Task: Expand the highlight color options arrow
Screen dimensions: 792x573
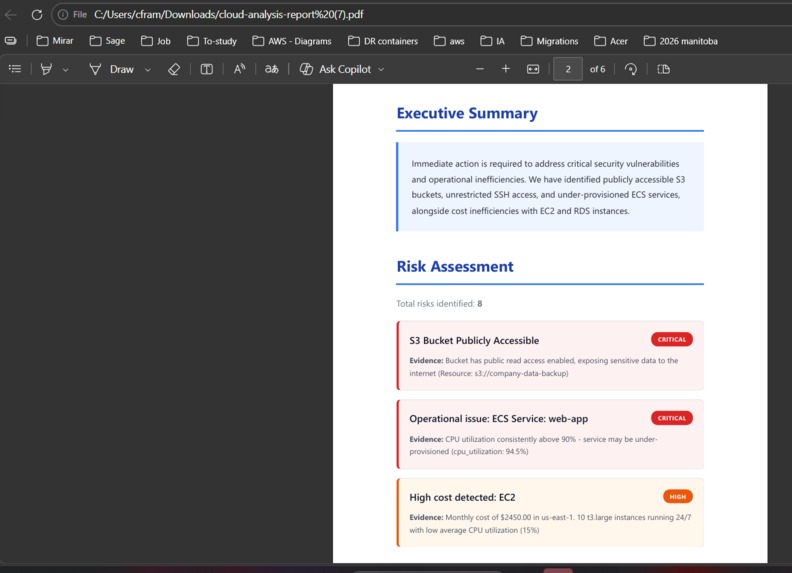Action: coord(66,70)
